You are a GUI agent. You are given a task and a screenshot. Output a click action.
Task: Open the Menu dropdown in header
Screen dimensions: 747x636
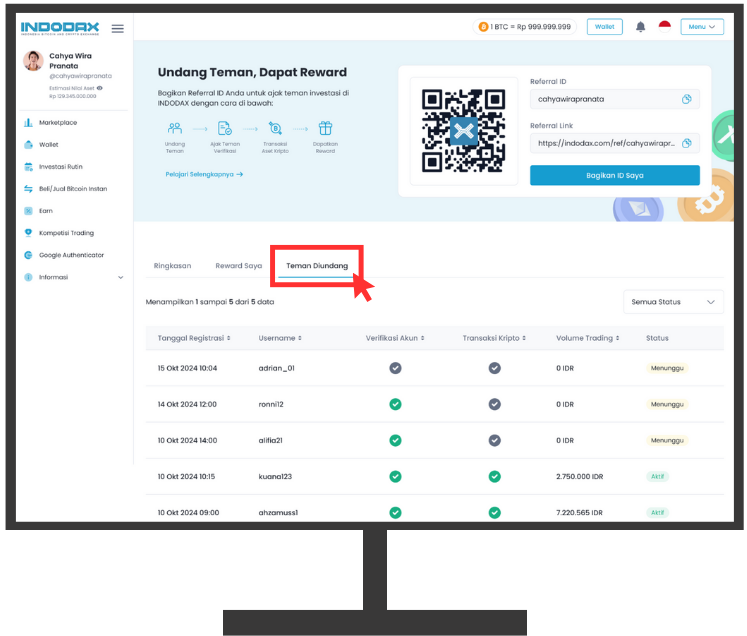[702, 27]
